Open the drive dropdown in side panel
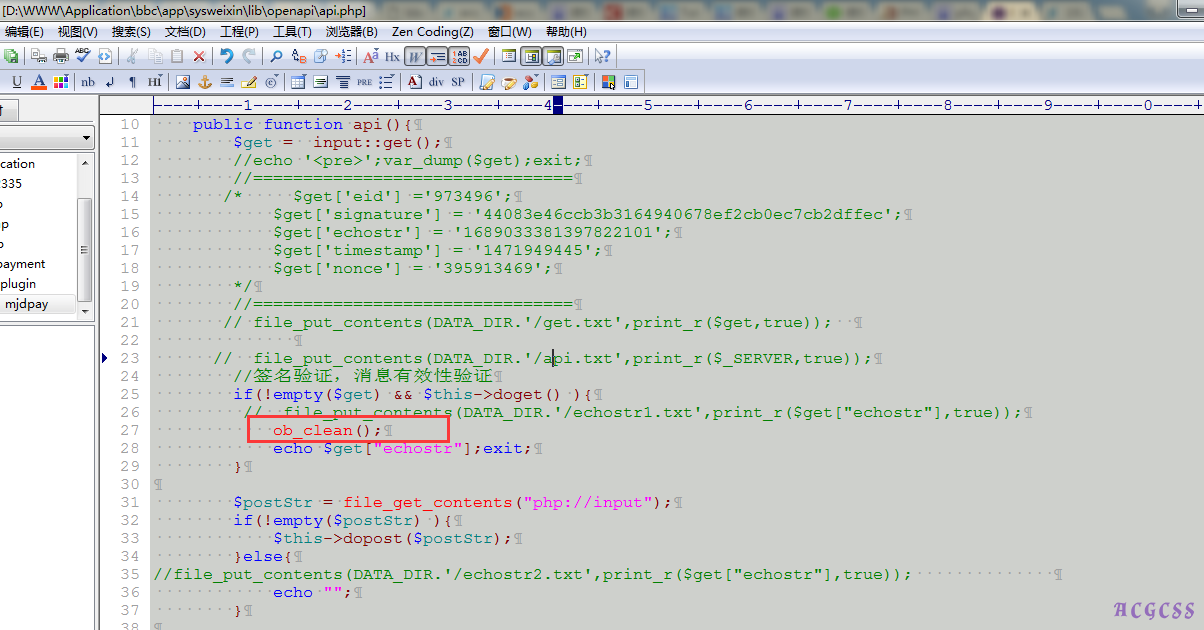 coord(87,137)
